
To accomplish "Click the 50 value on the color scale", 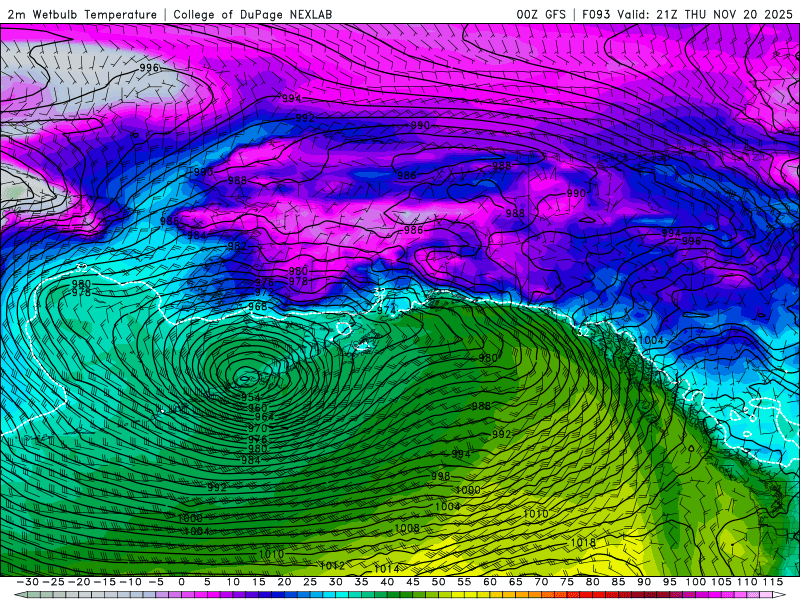I will click(438, 582).
